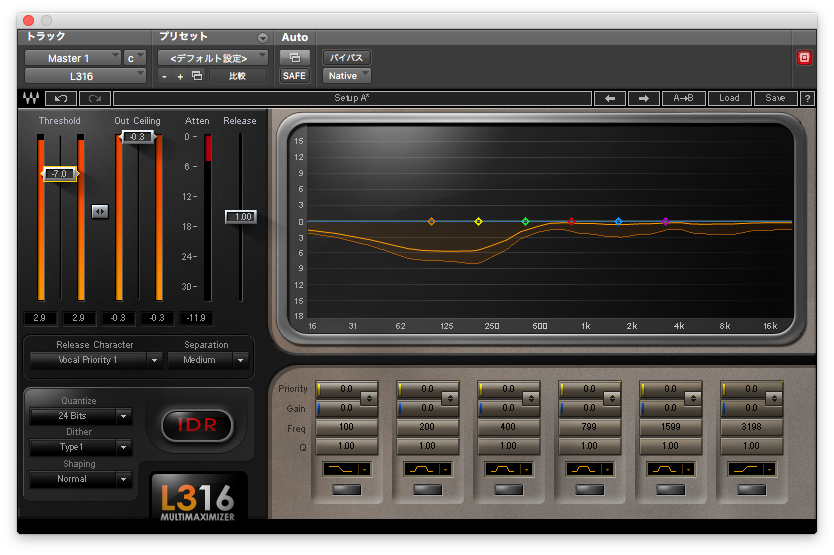
Task: Click the Load preset button
Action: click(729, 98)
